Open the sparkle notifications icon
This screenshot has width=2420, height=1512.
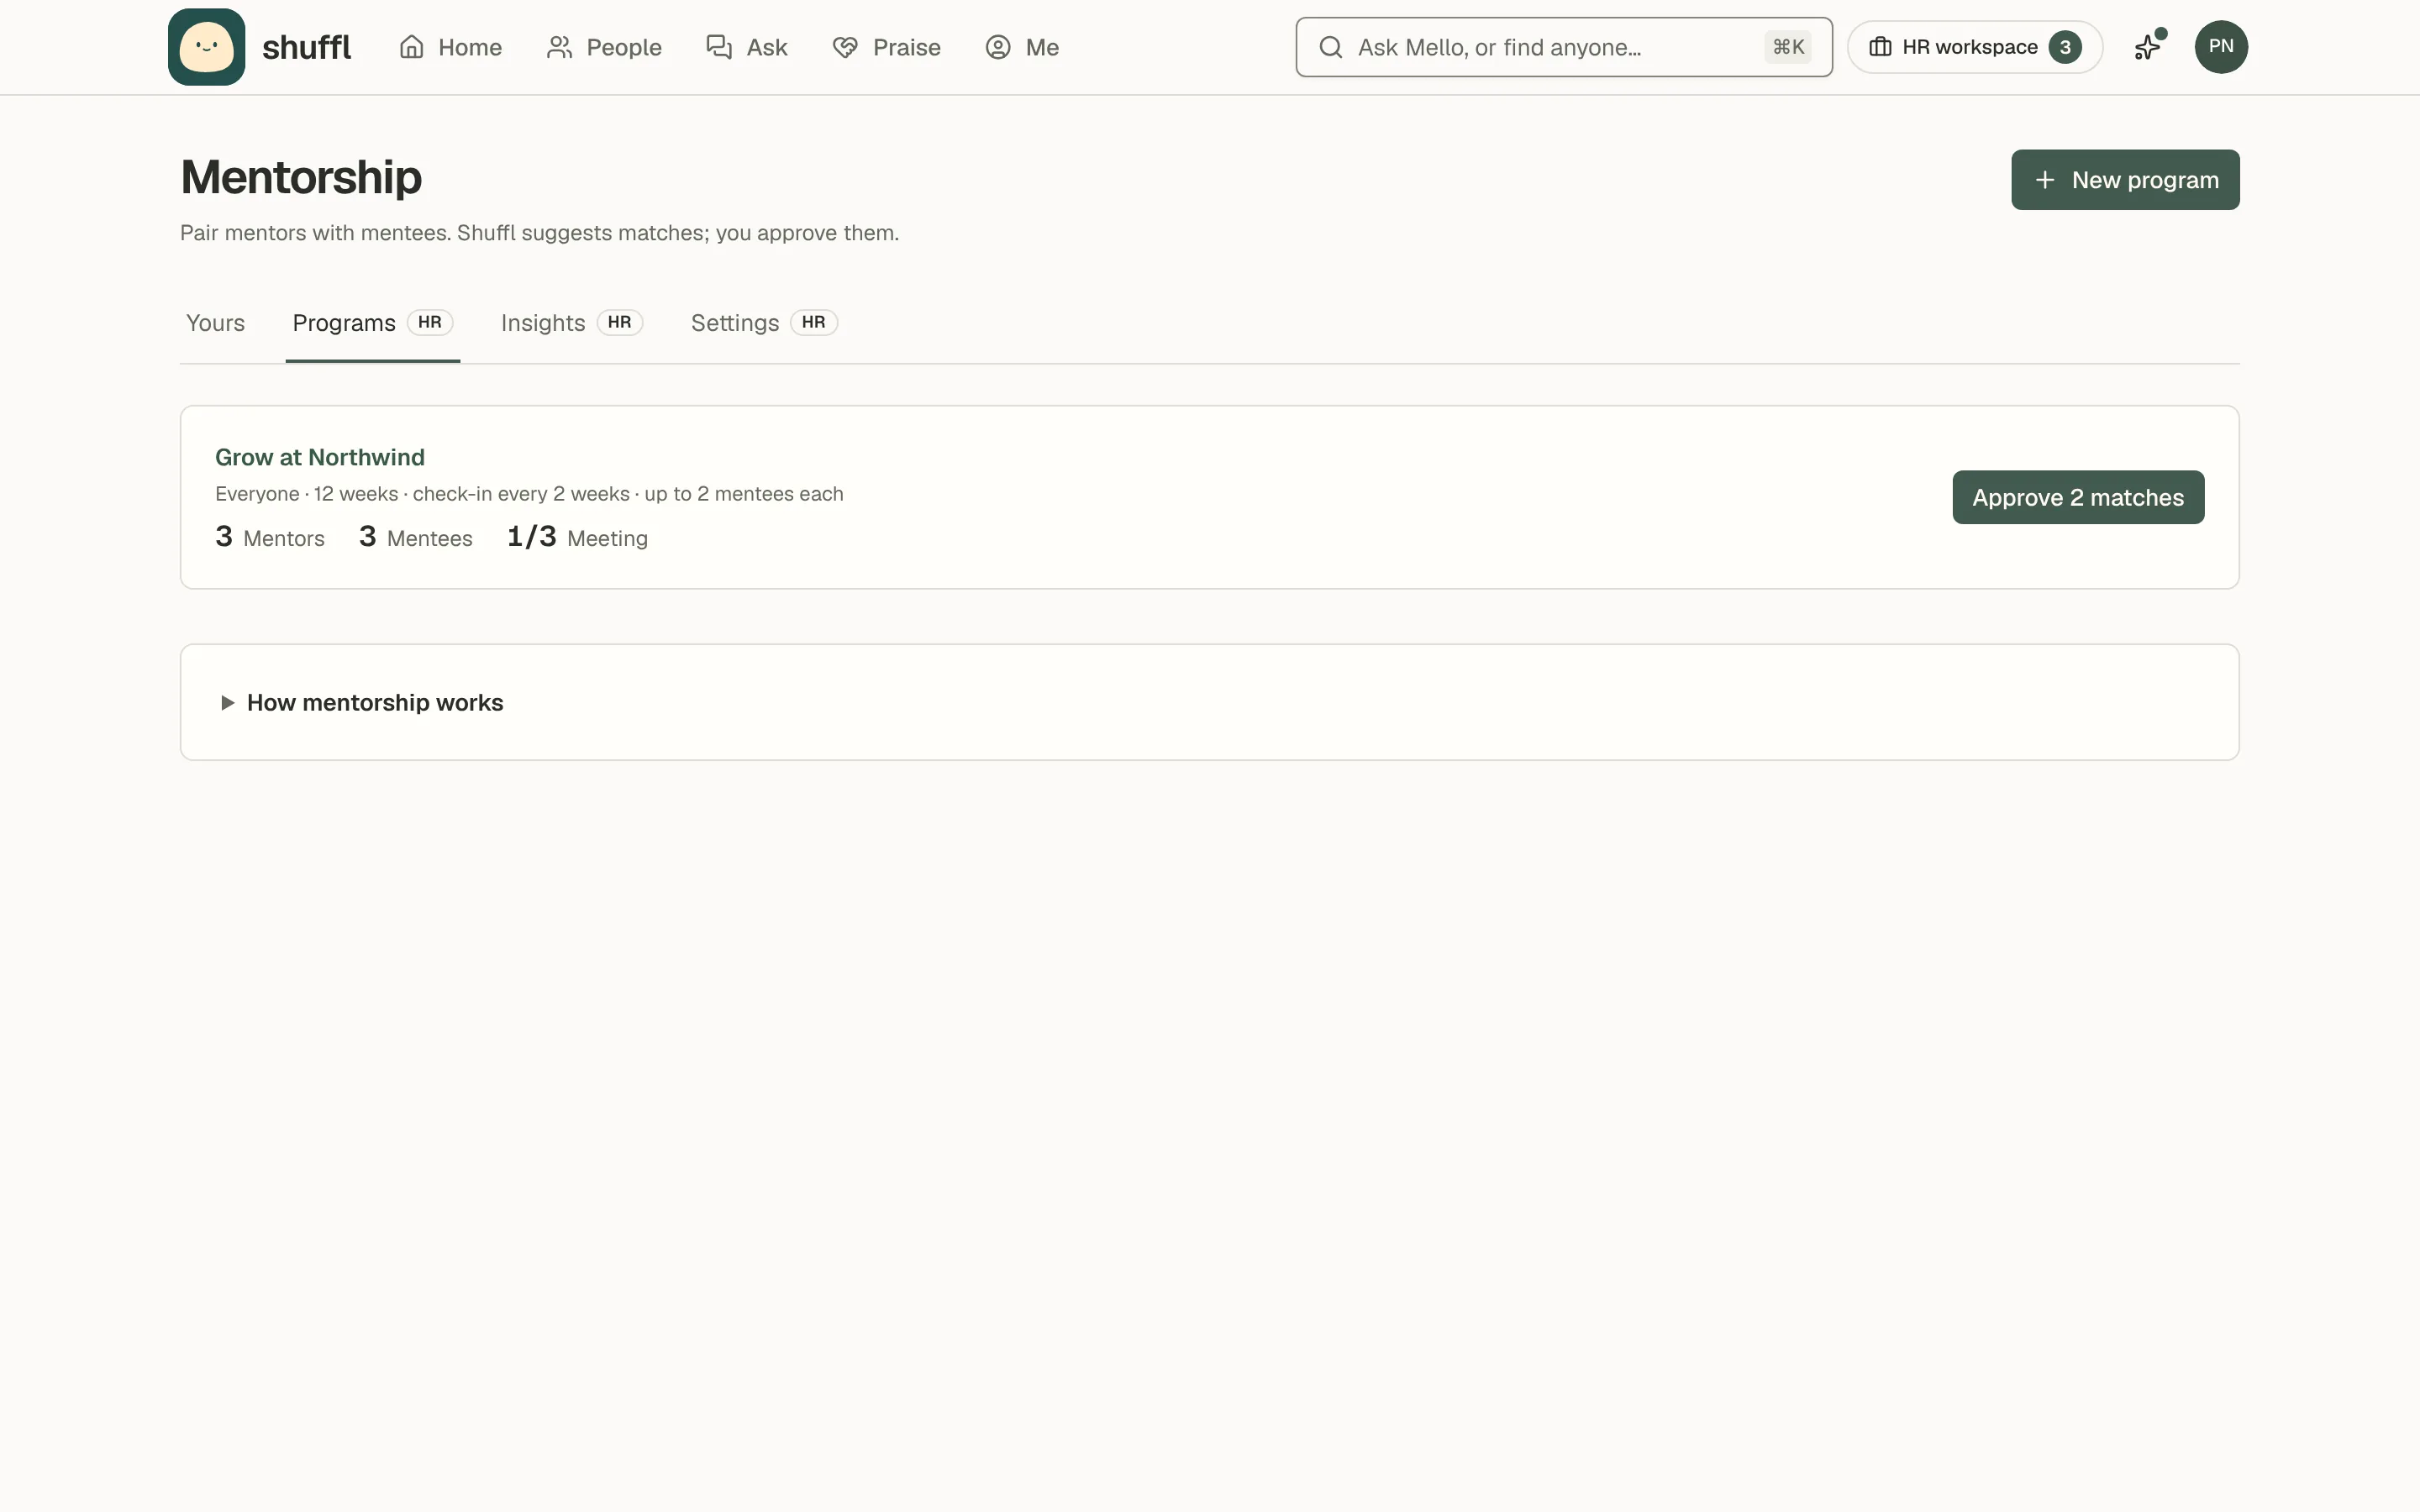[x=2148, y=47]
